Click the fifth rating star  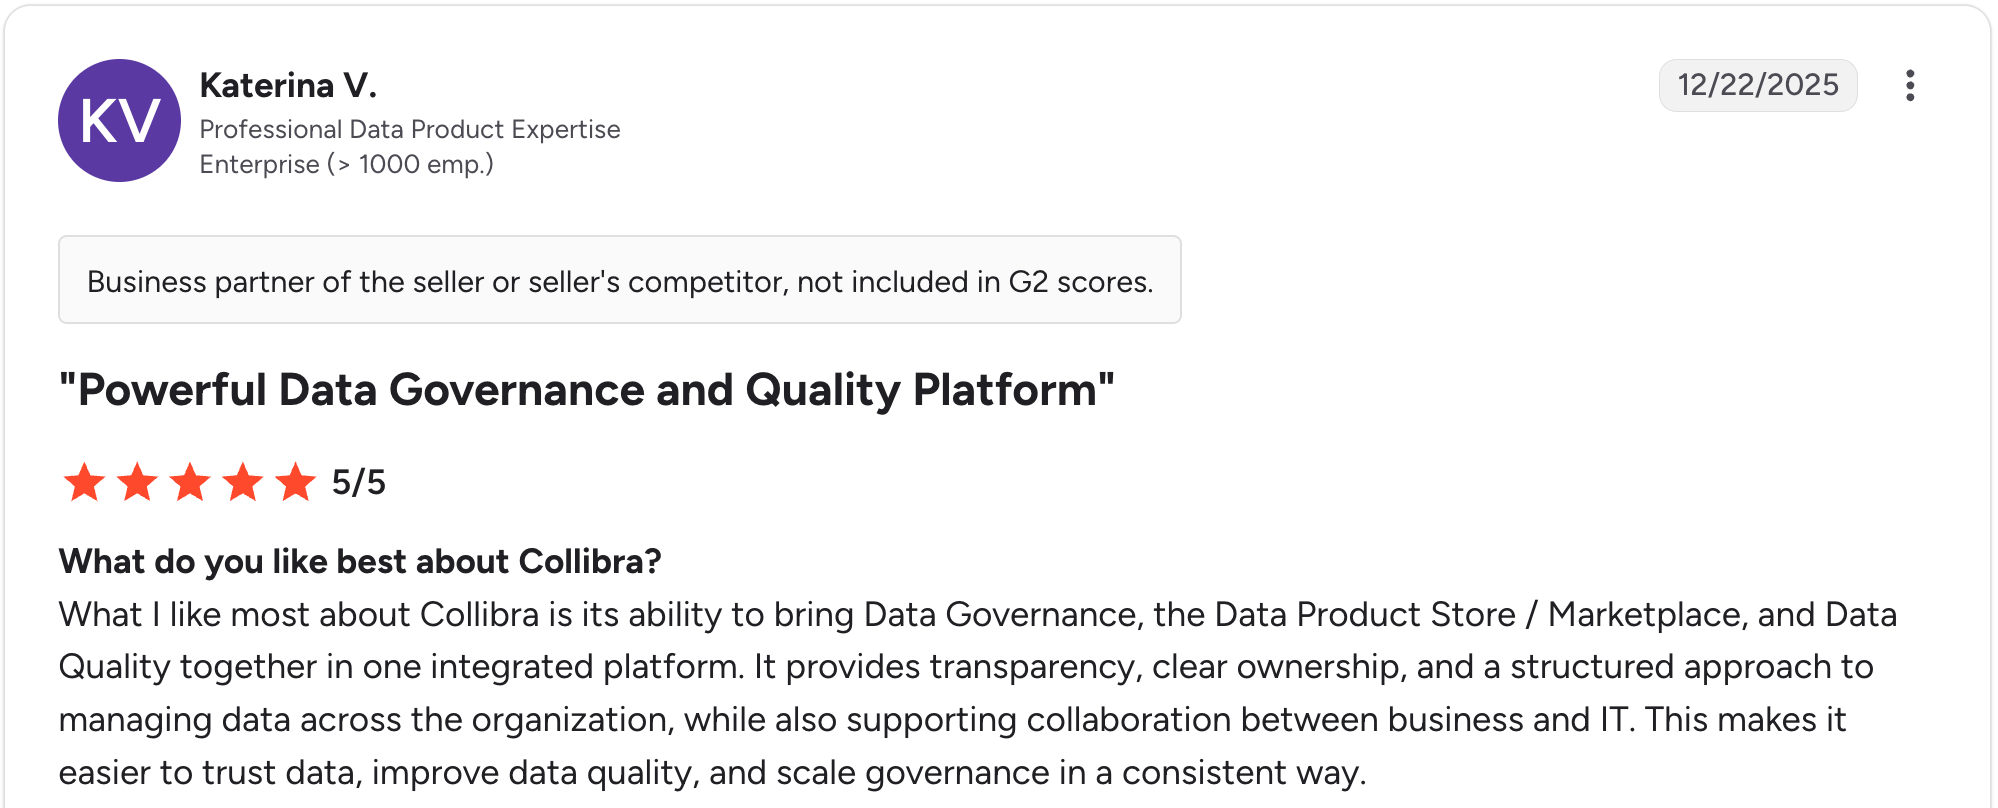pyautogui.click(x=296, y=482)
